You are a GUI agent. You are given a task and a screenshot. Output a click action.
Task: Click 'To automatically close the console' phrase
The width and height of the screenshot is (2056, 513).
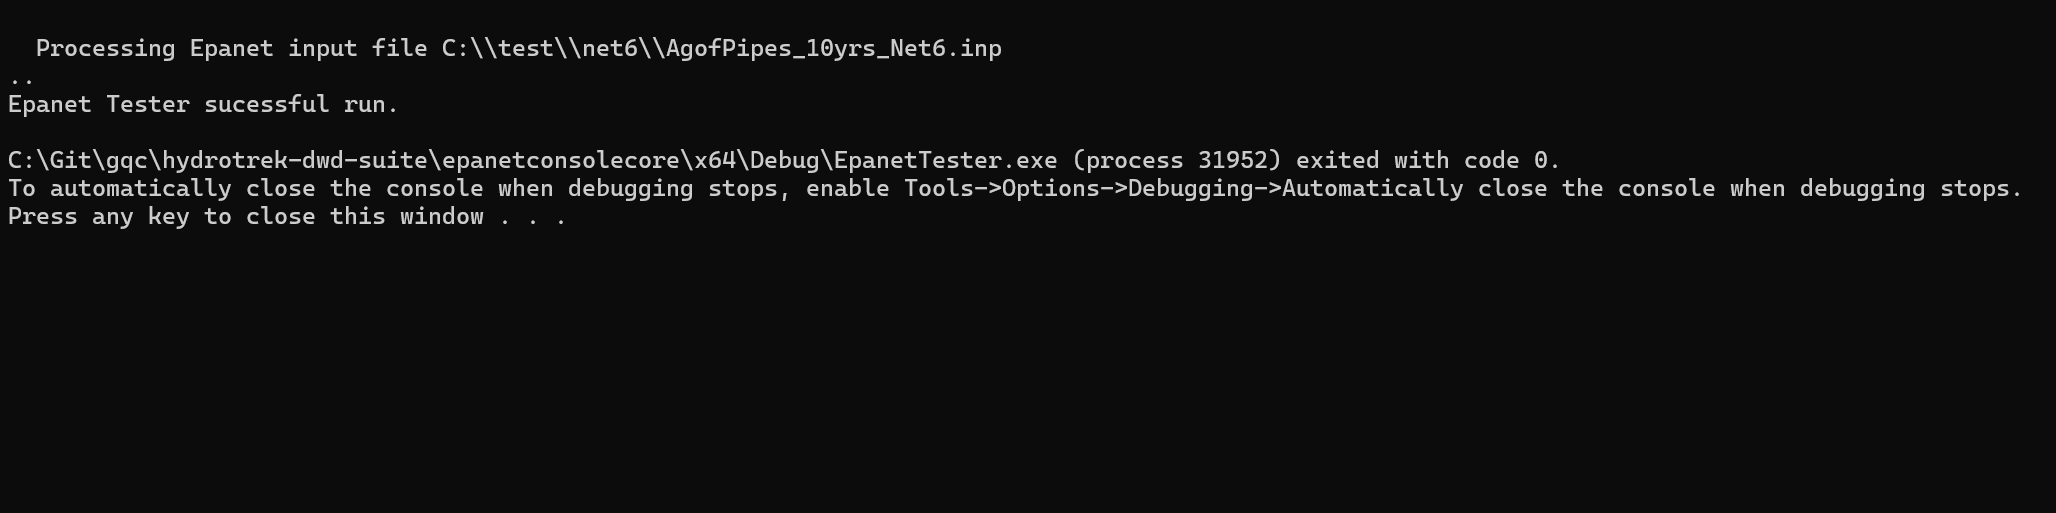coord(246,189)
